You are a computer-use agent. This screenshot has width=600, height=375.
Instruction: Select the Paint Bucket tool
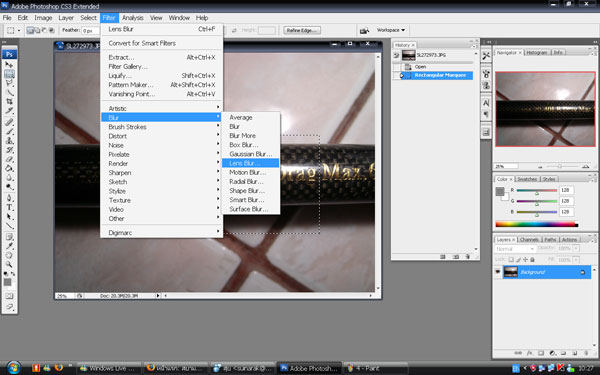coord(9,168)
